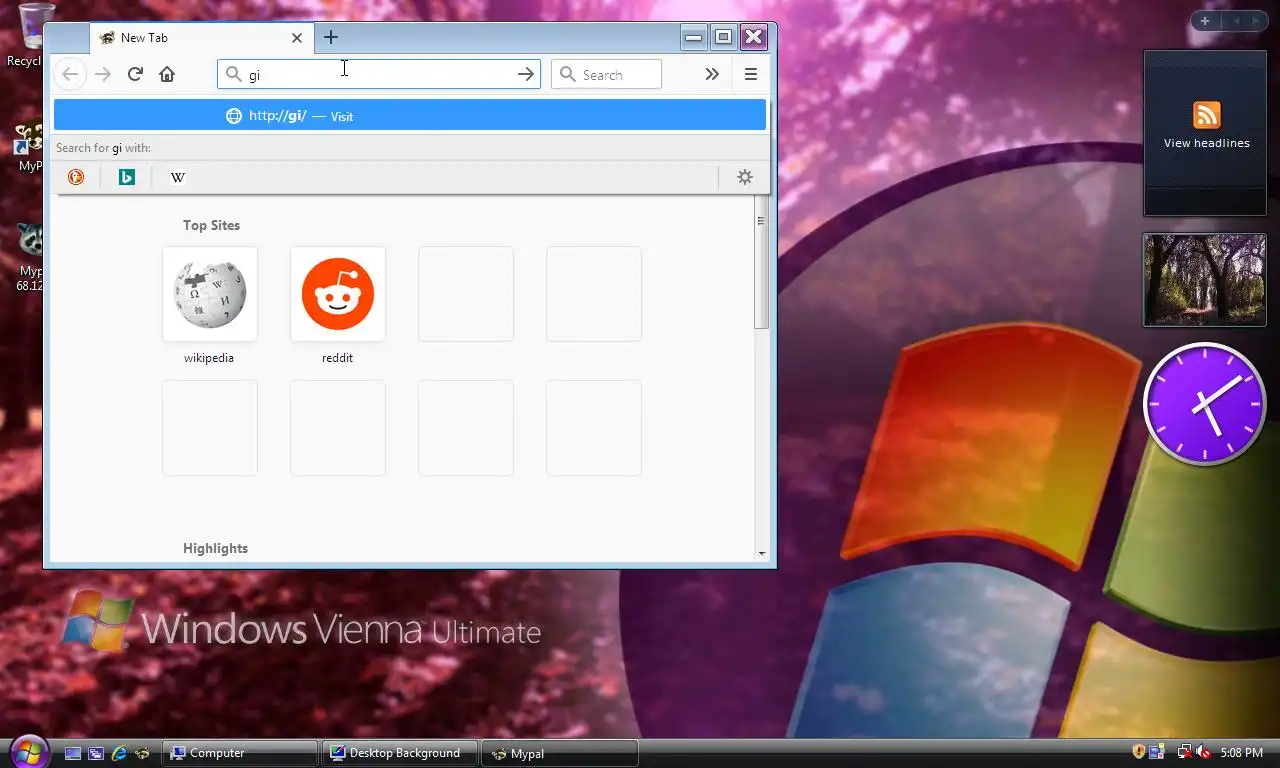Click sidebar next gadgets arrow
The image size is (1280, 768).
[x=1256, y=21]
